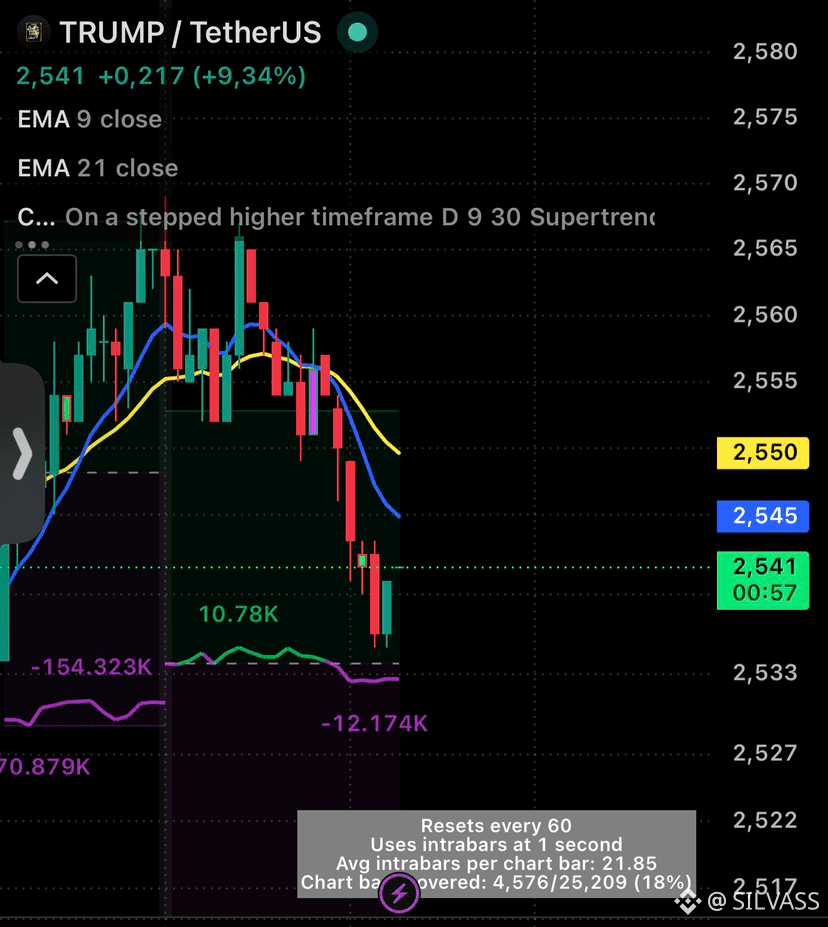Click the 2,527 price scale label
This screenshot has width=828, height=927.
click(x=765, y=753)
